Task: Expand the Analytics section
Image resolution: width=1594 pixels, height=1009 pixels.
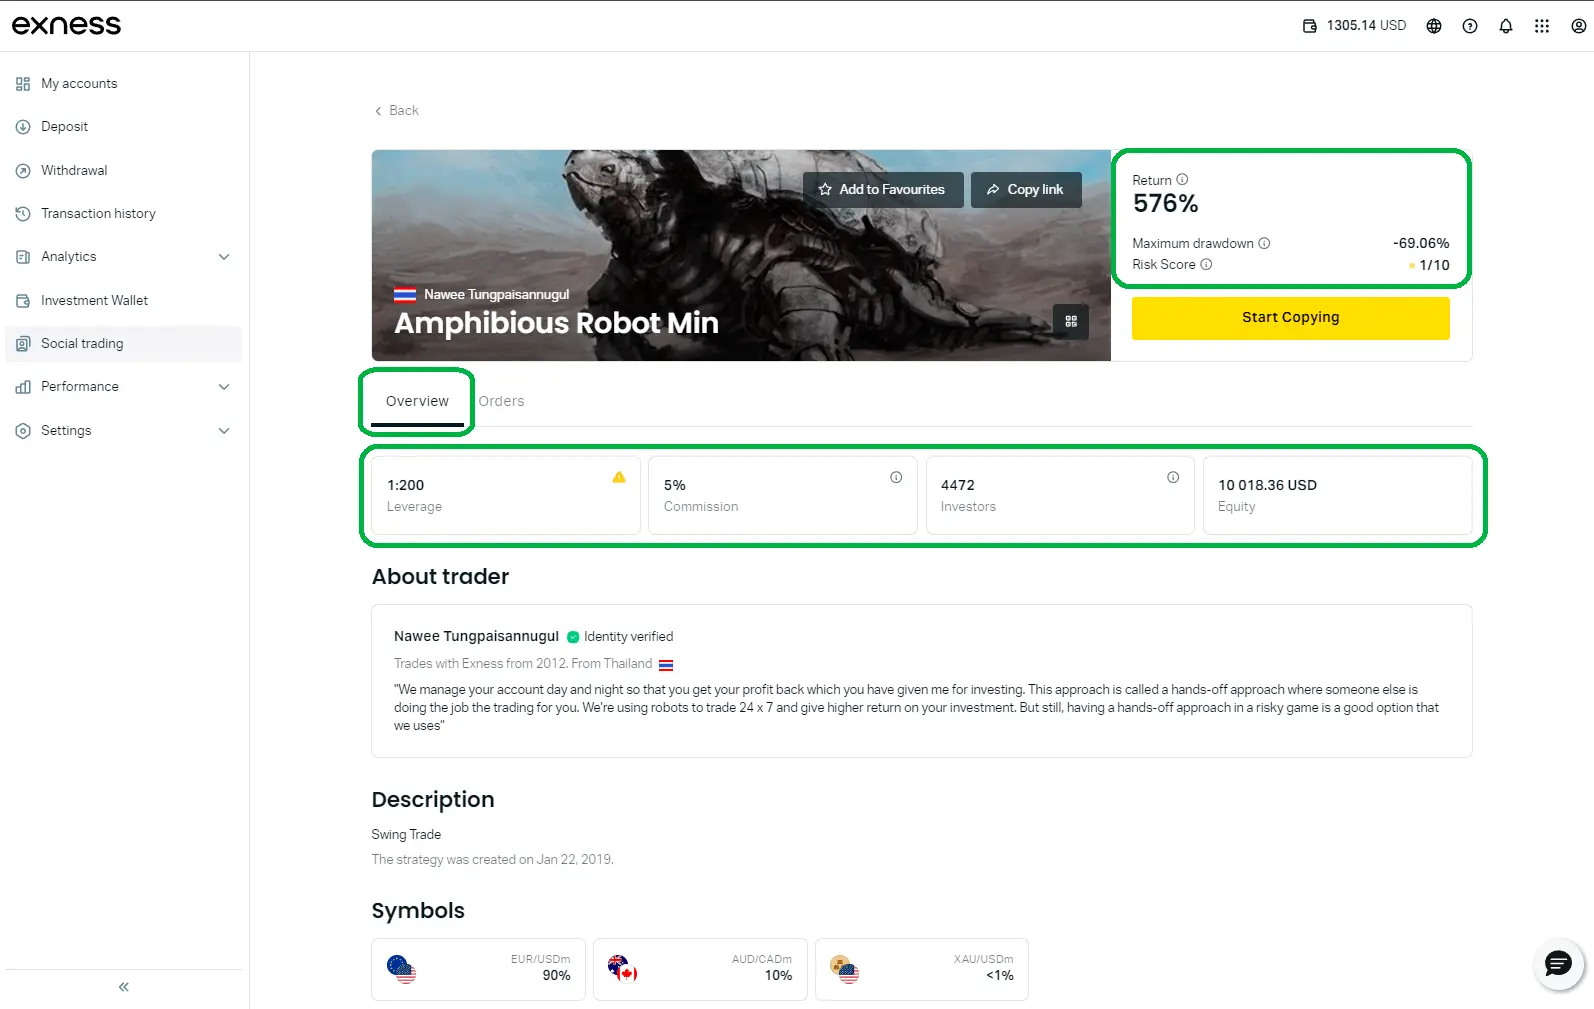Action: pyautogui.click(x=224, y=257)
